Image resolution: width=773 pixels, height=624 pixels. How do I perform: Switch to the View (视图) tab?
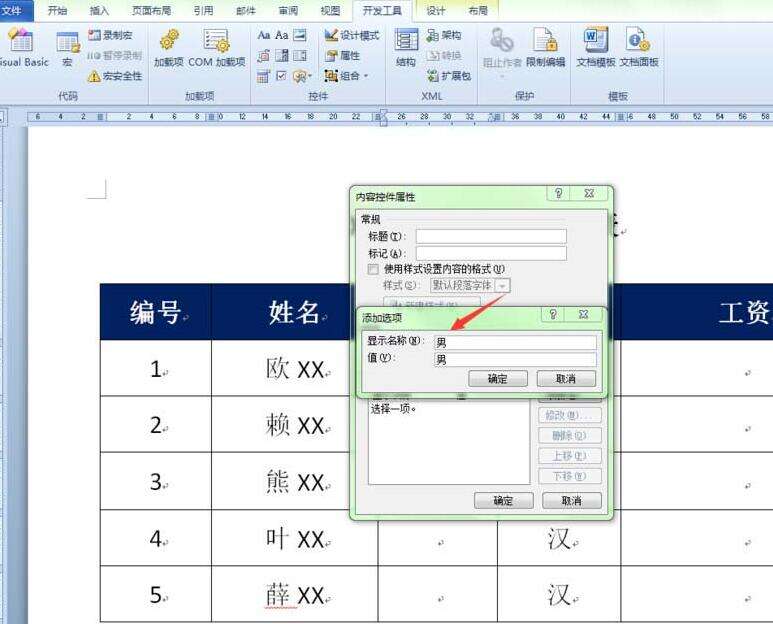pyautogui.click(x=330, y=10)
